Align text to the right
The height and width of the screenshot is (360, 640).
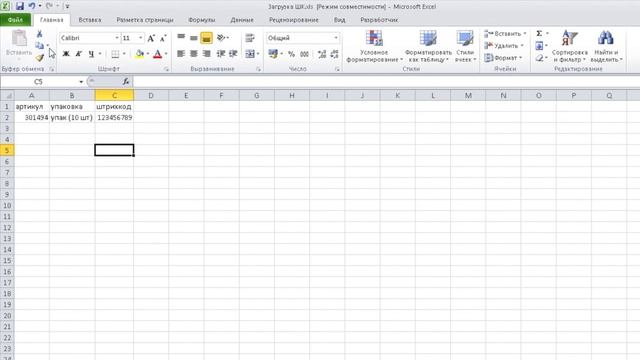pos(207,54)
